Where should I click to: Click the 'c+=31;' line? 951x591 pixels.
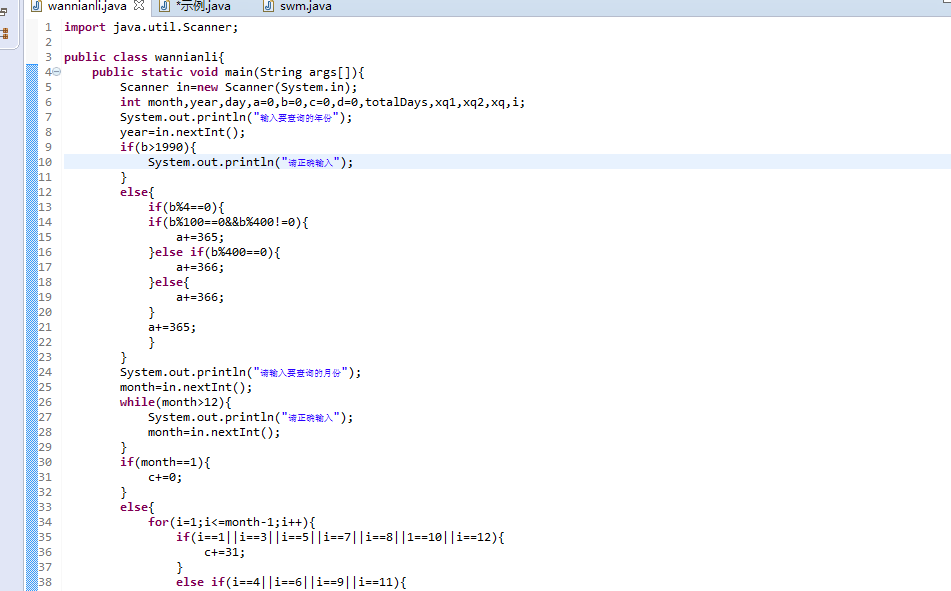pyautogui.click(x=224, y=552)
